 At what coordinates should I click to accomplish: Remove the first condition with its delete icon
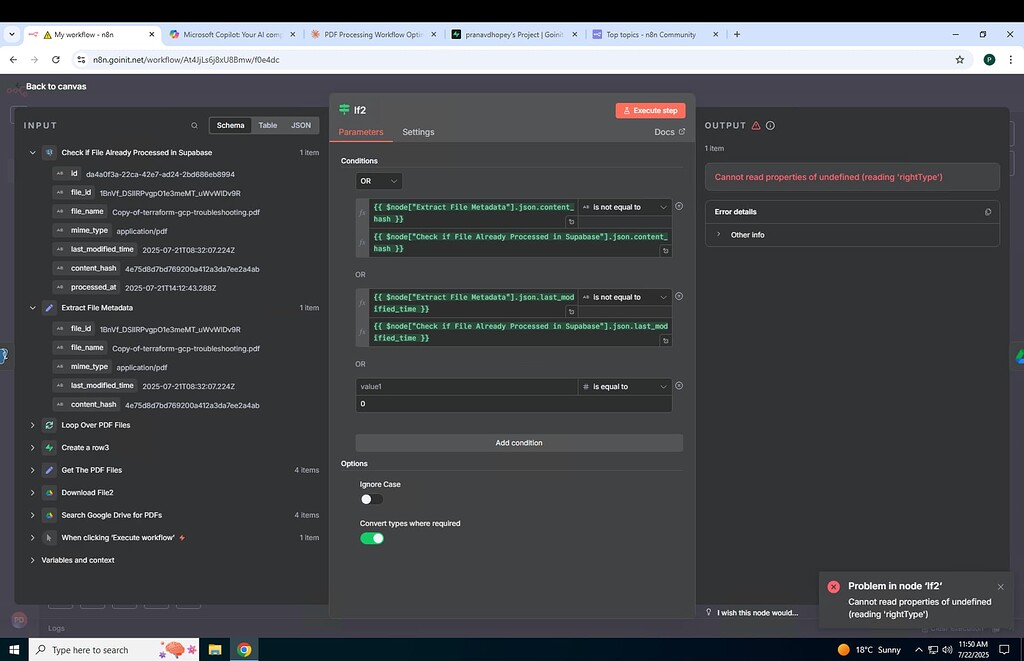point(679,207)
